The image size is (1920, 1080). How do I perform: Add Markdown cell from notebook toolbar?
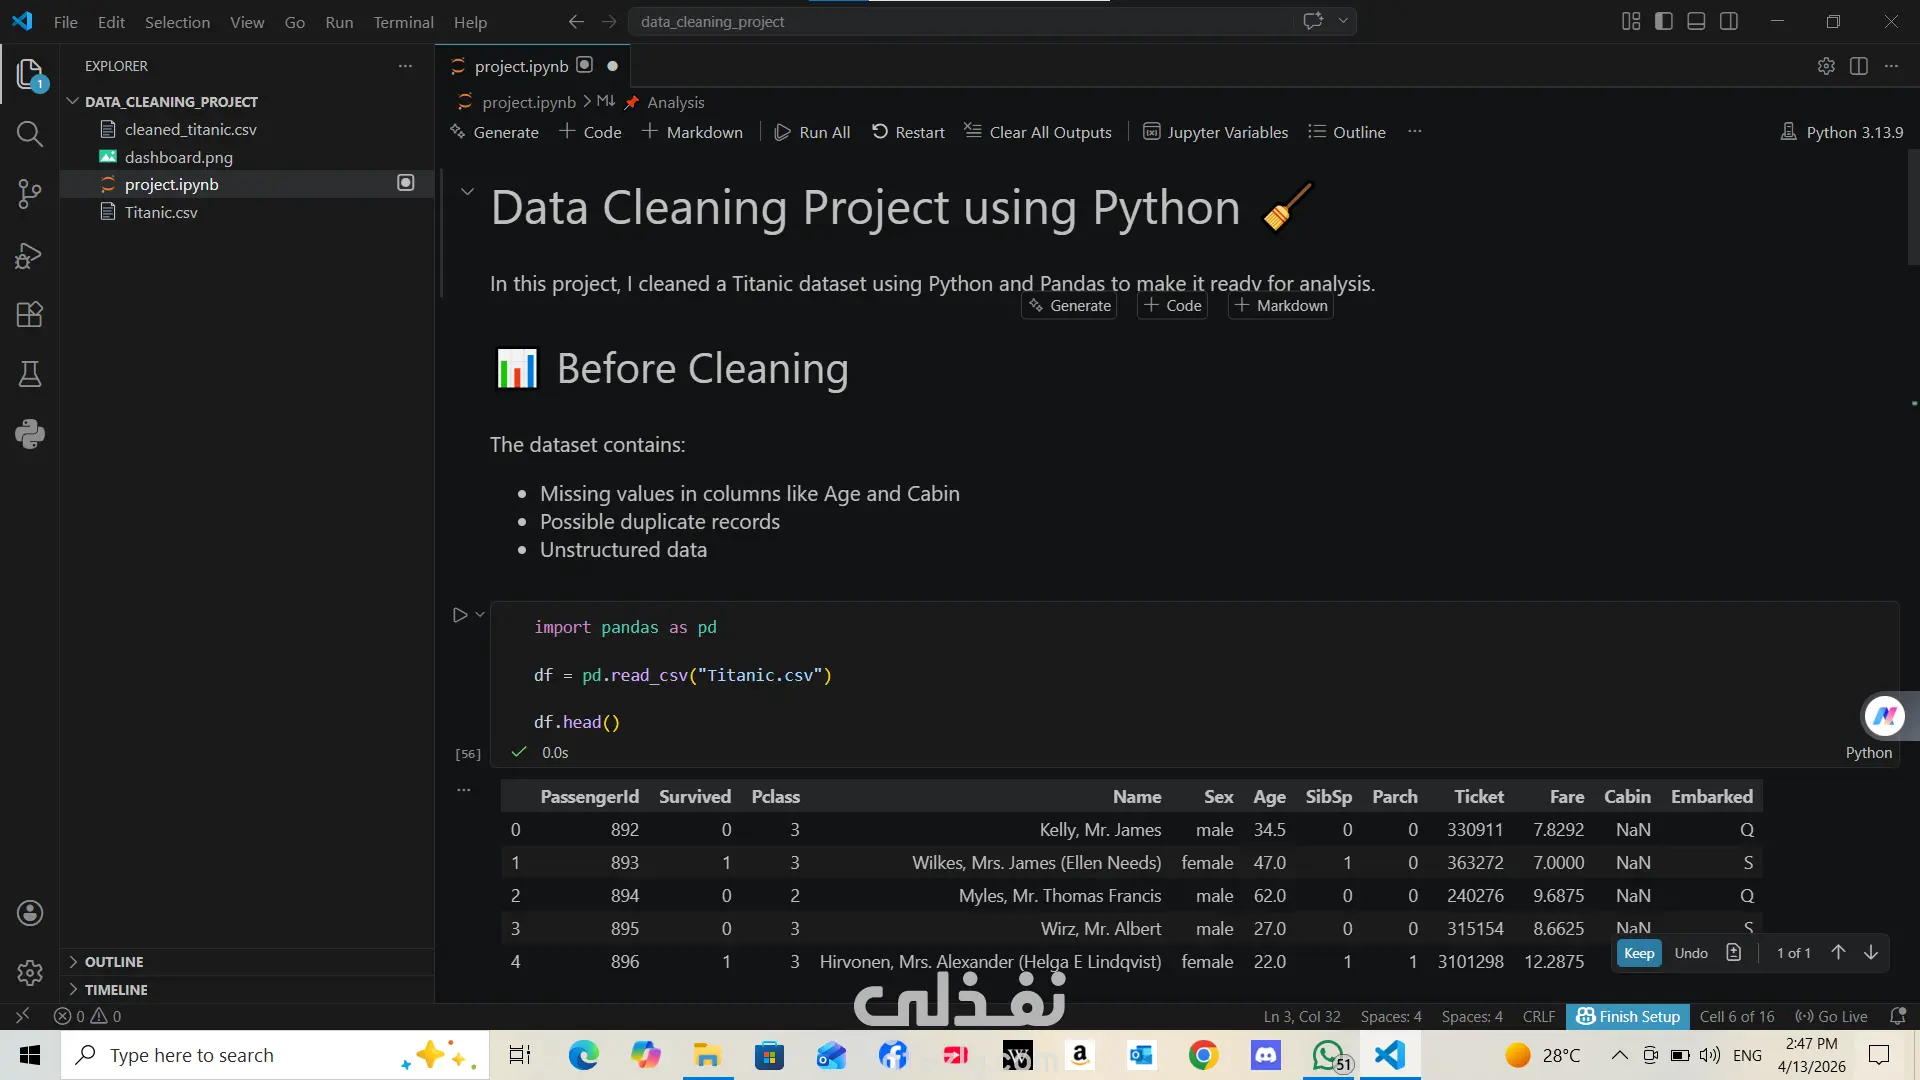[692, 132]
